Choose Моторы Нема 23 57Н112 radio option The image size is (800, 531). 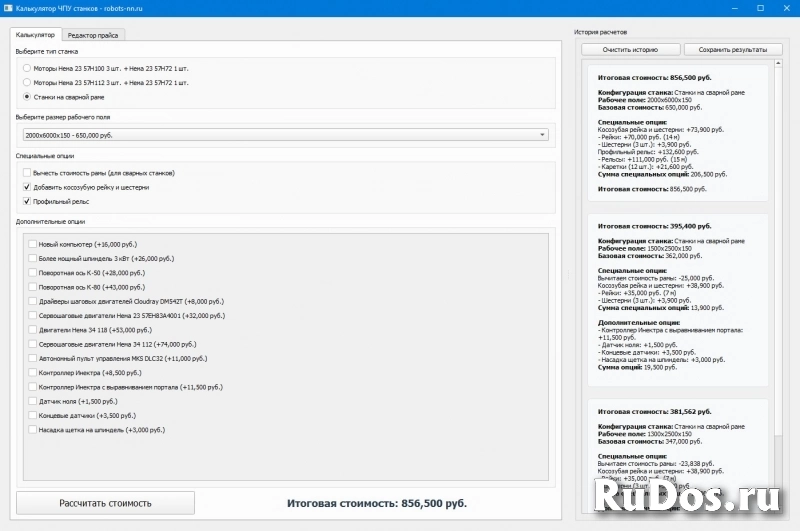(27, 83)
